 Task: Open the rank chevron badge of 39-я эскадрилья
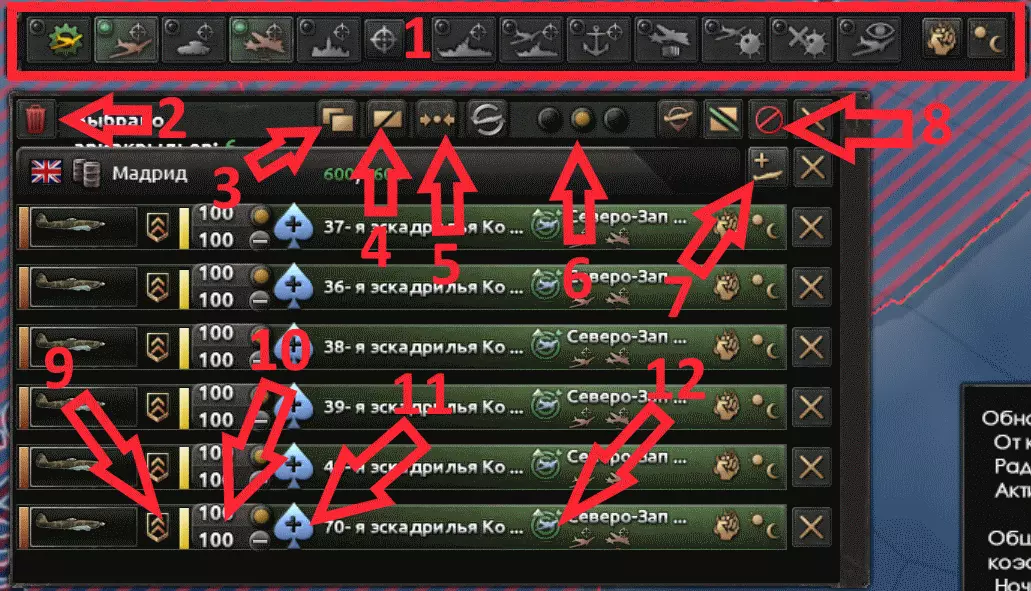156,407
